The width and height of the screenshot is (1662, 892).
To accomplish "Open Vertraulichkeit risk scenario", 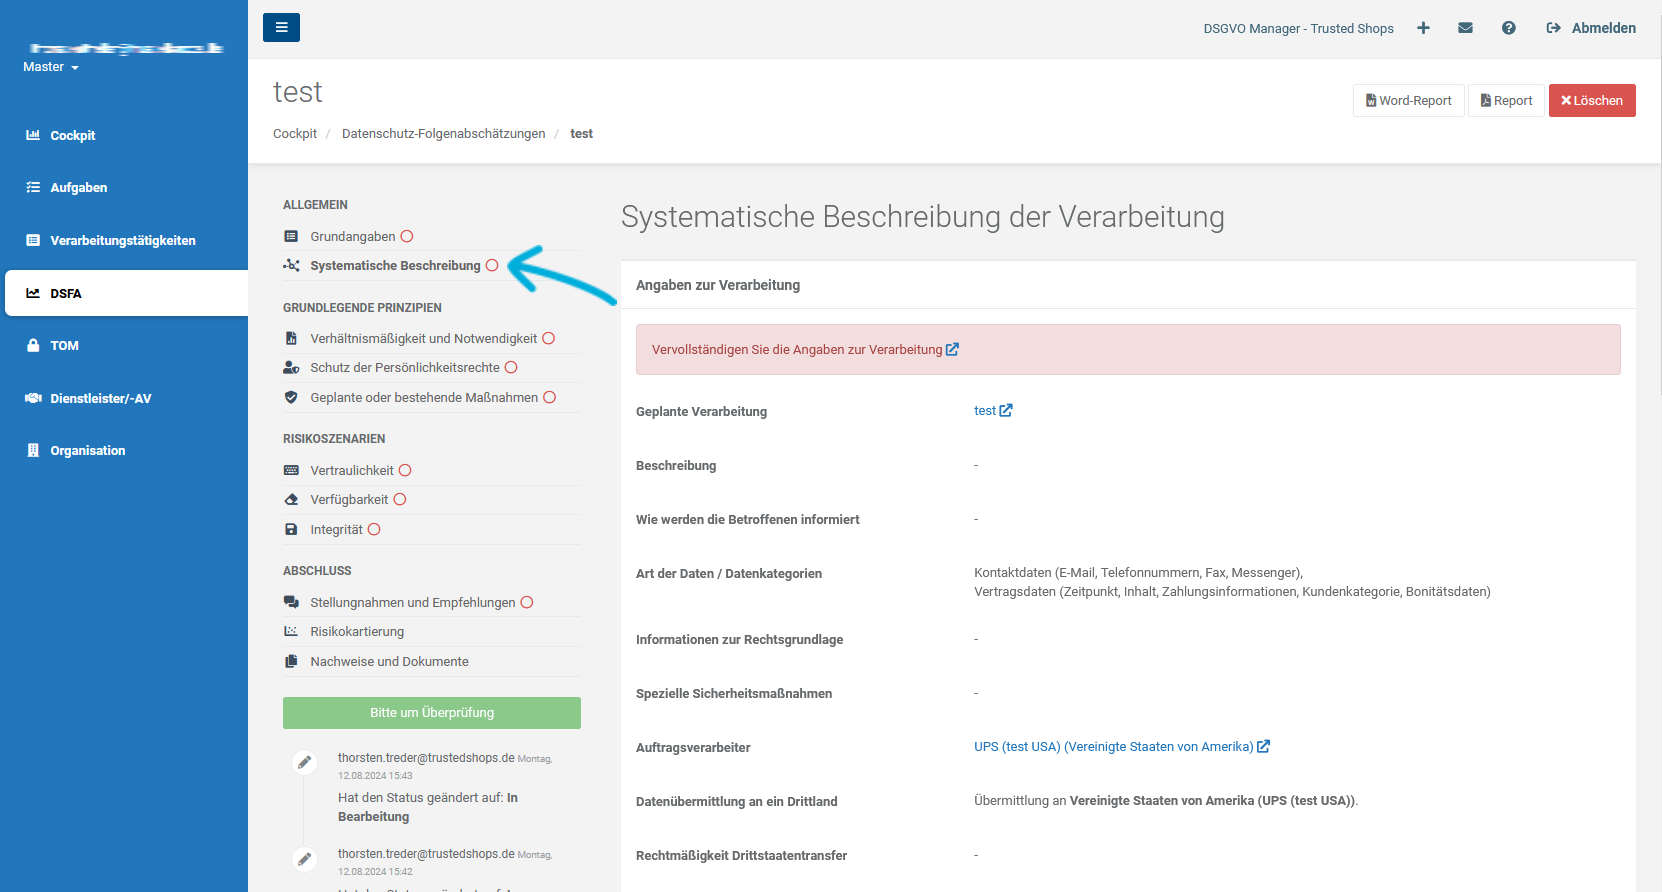I will coord(352,470).
